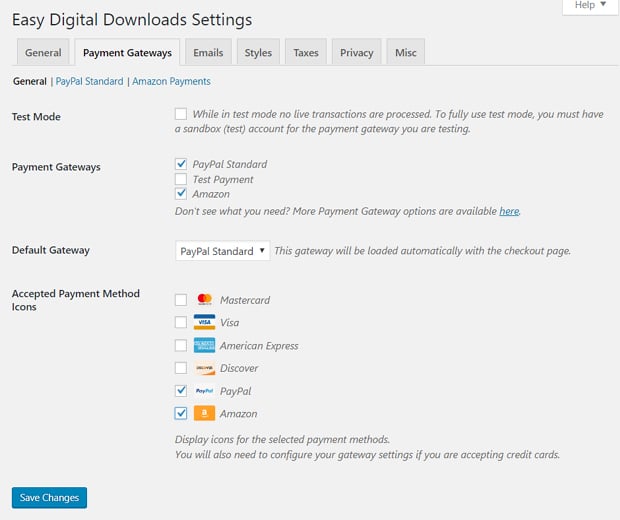Click the 'American Express' label text
620x520 pixels.
(259, 346)
